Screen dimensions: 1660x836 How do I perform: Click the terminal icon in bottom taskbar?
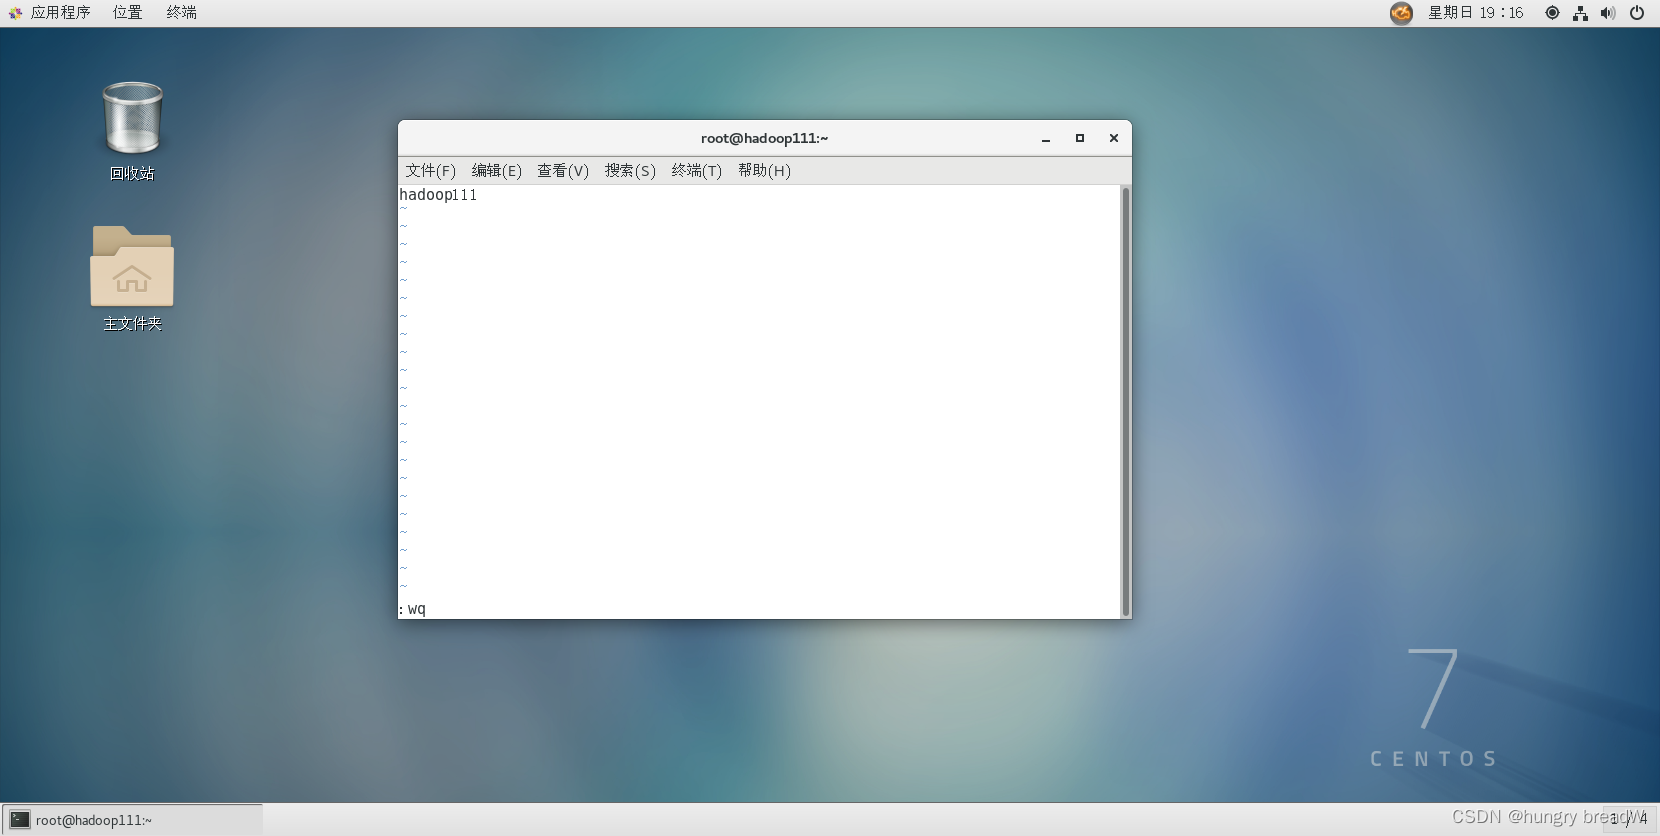pos(20,820)
